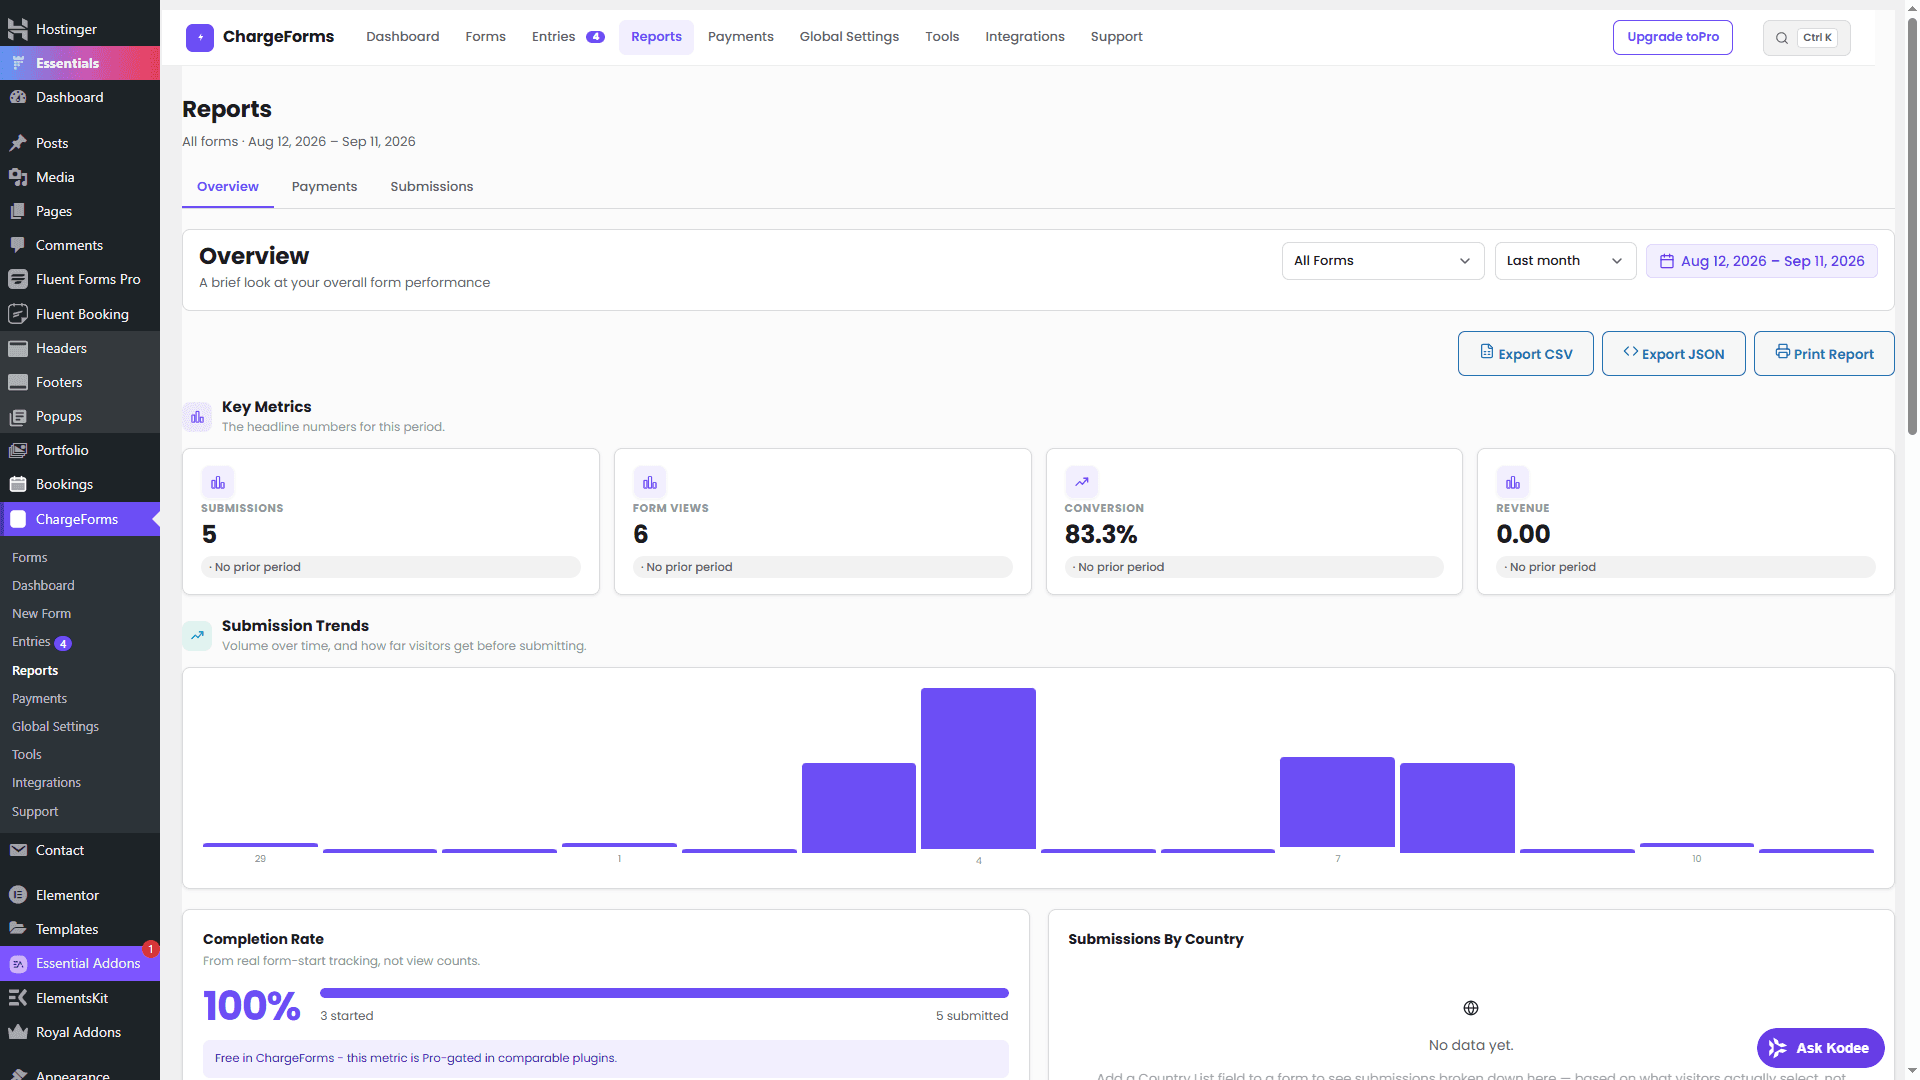1920x1080 pixels.
Task: Open the All Forms dropdown
Action: tap(1383, 261)
